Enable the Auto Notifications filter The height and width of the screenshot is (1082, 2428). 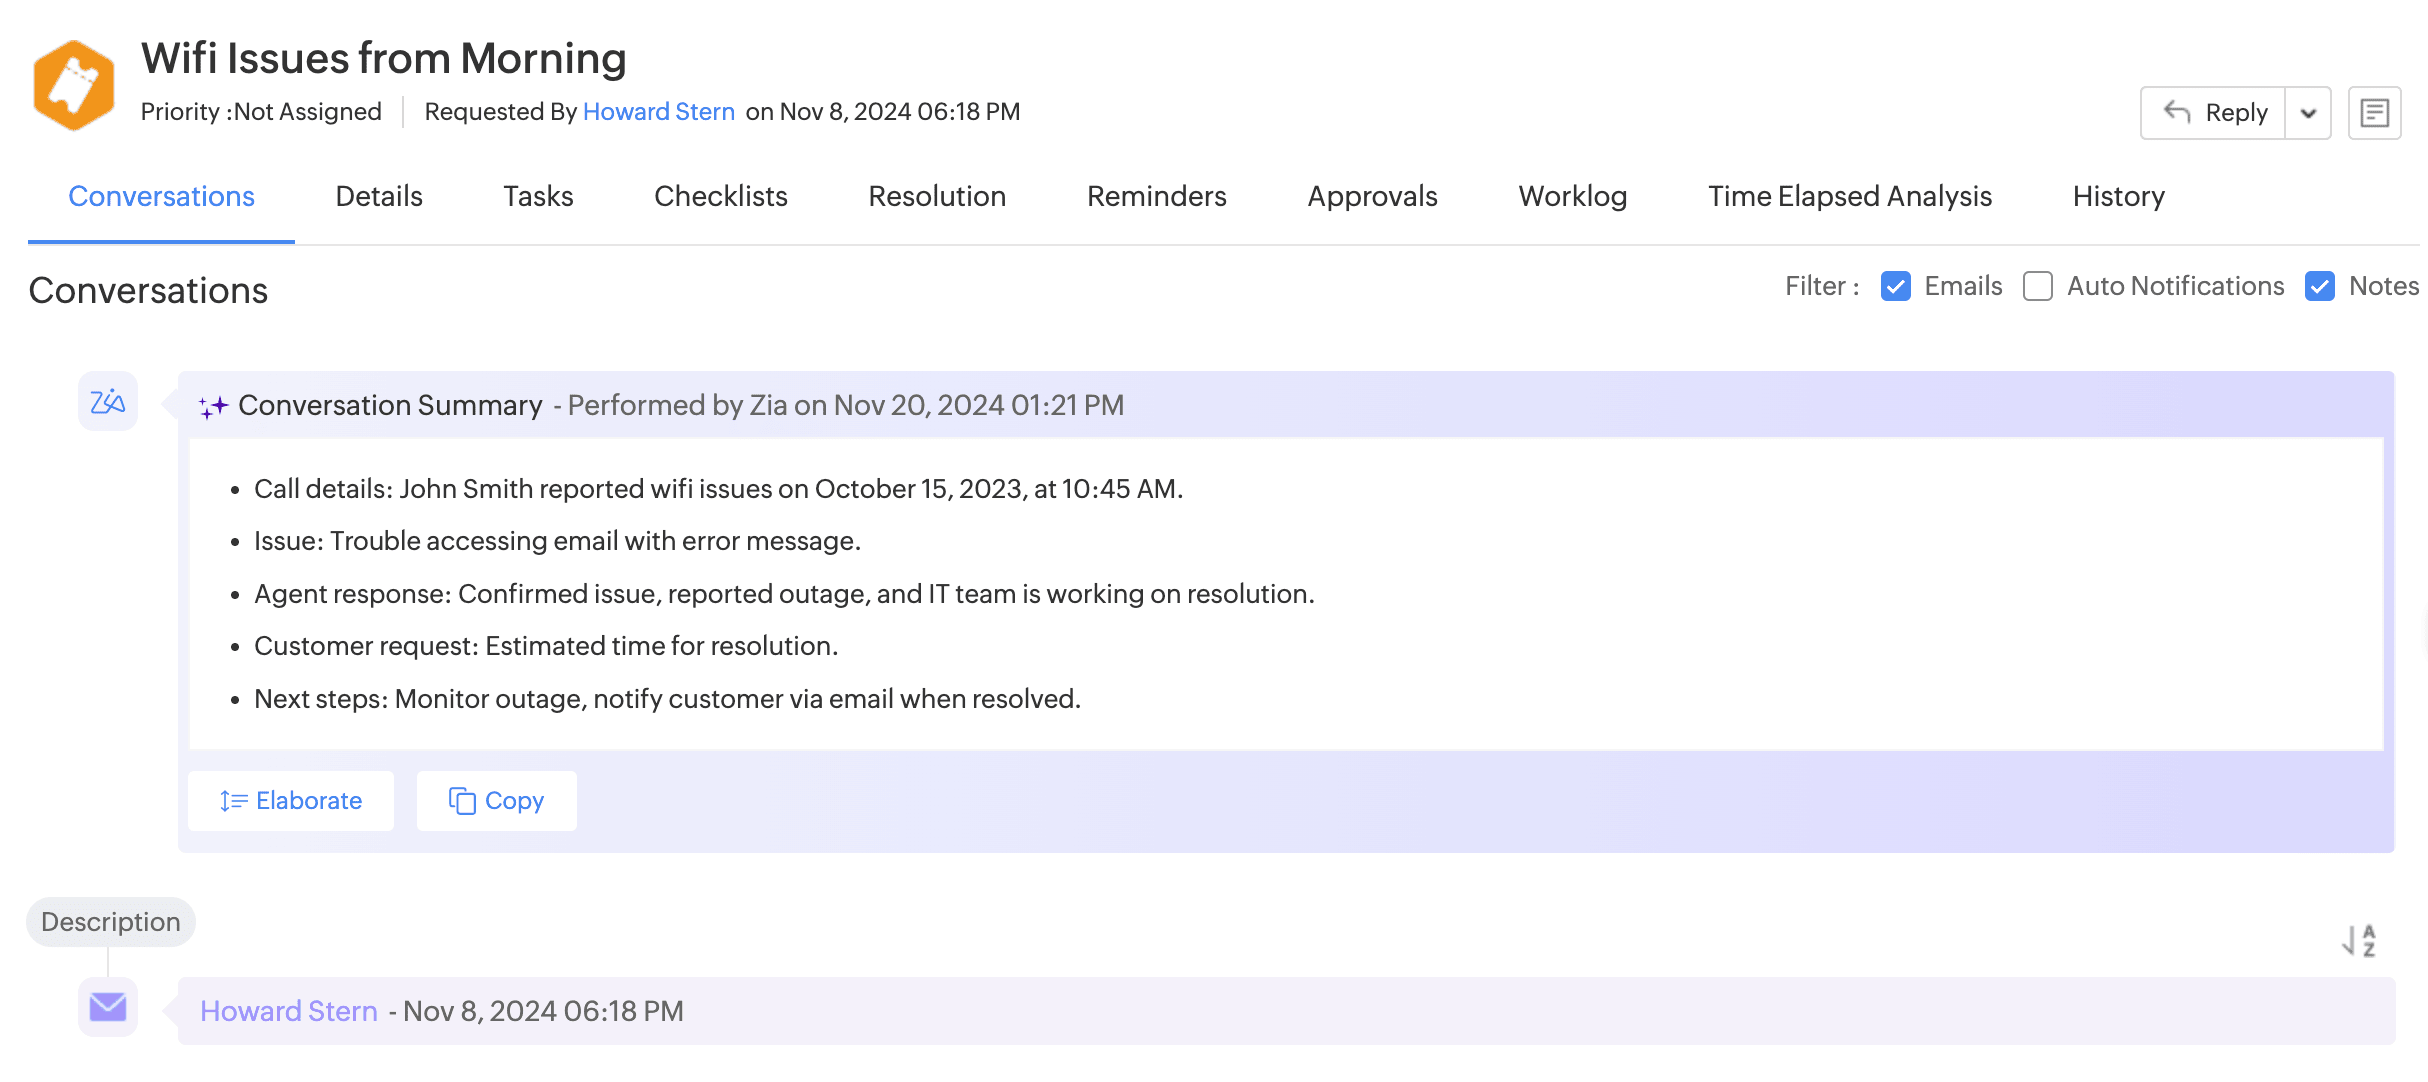(x=2037, y=286)
